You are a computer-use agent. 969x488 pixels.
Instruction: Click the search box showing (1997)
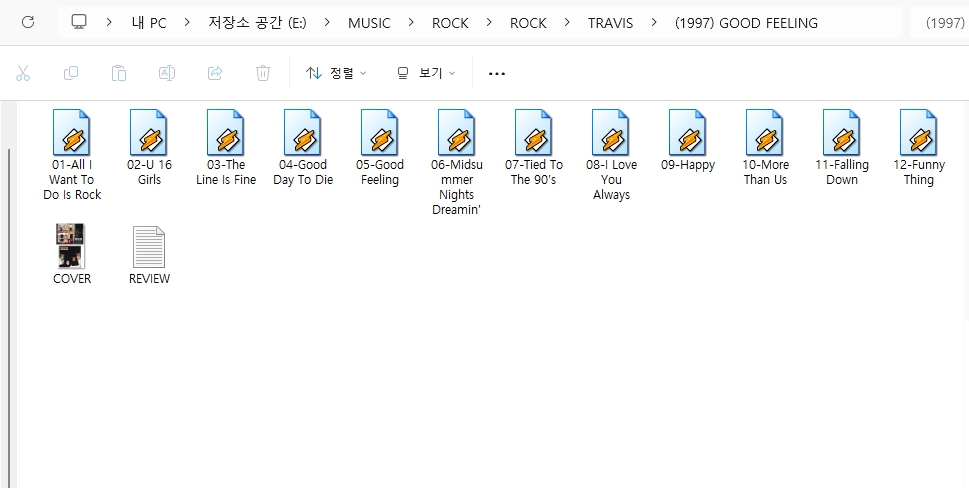click(938, 22)
